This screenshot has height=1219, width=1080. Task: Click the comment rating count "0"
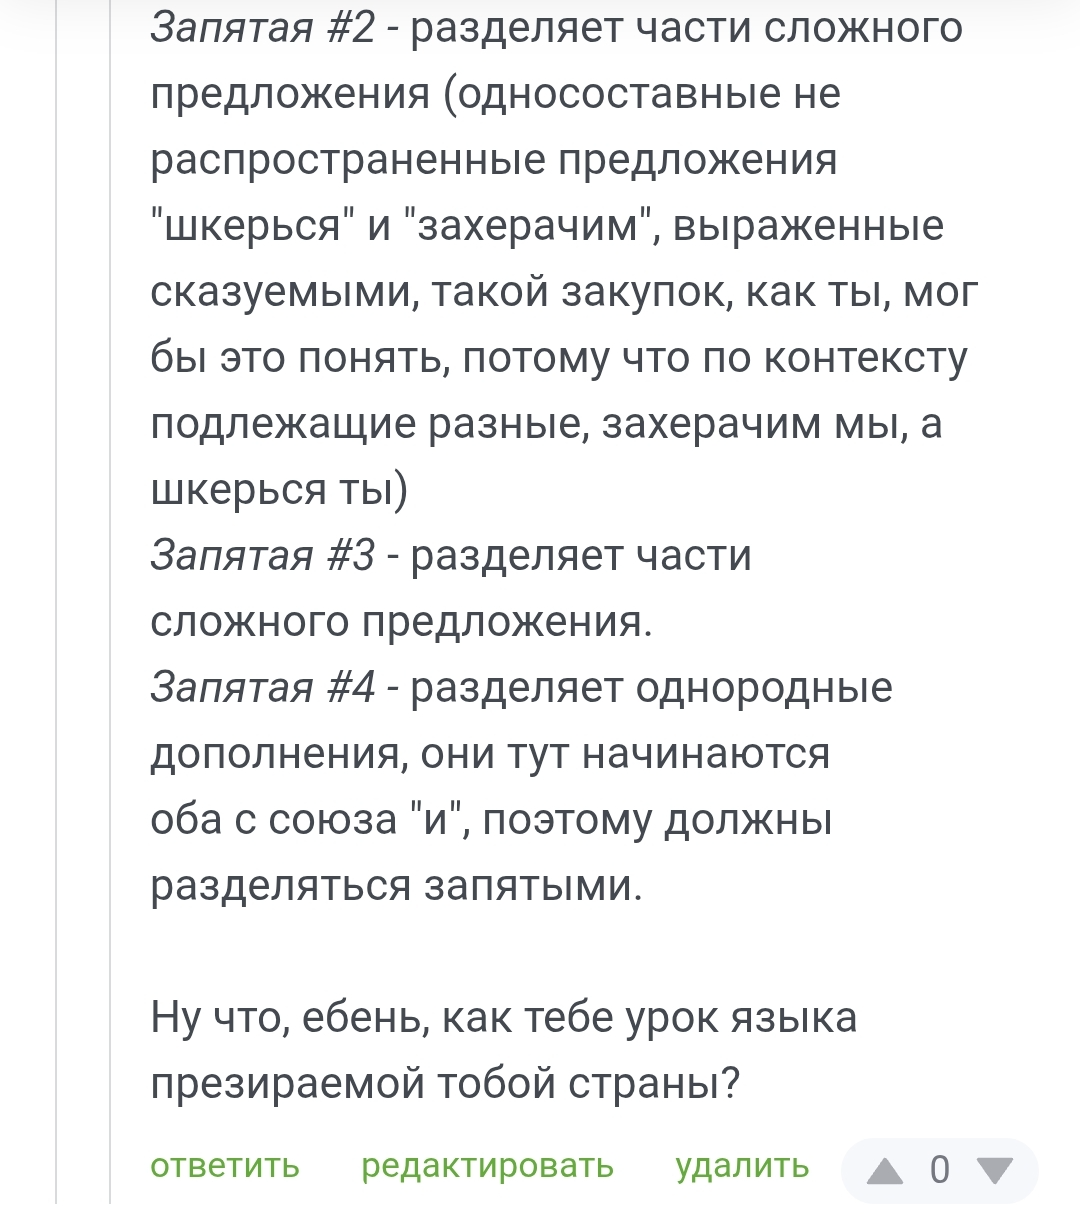tap(939, 1169)
